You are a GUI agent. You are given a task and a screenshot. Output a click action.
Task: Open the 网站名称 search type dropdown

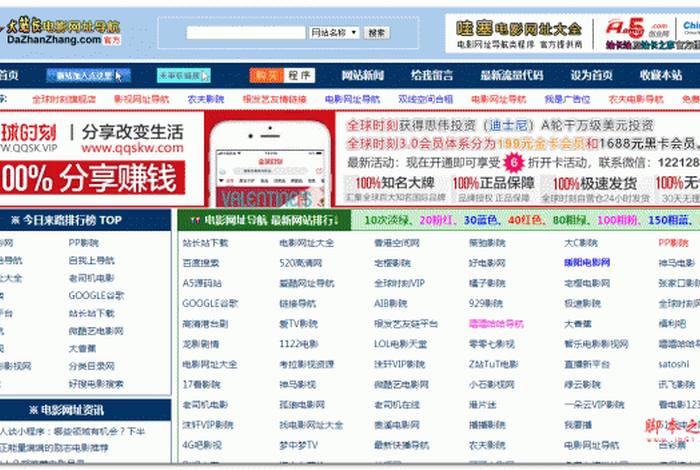tap(333, 33)
